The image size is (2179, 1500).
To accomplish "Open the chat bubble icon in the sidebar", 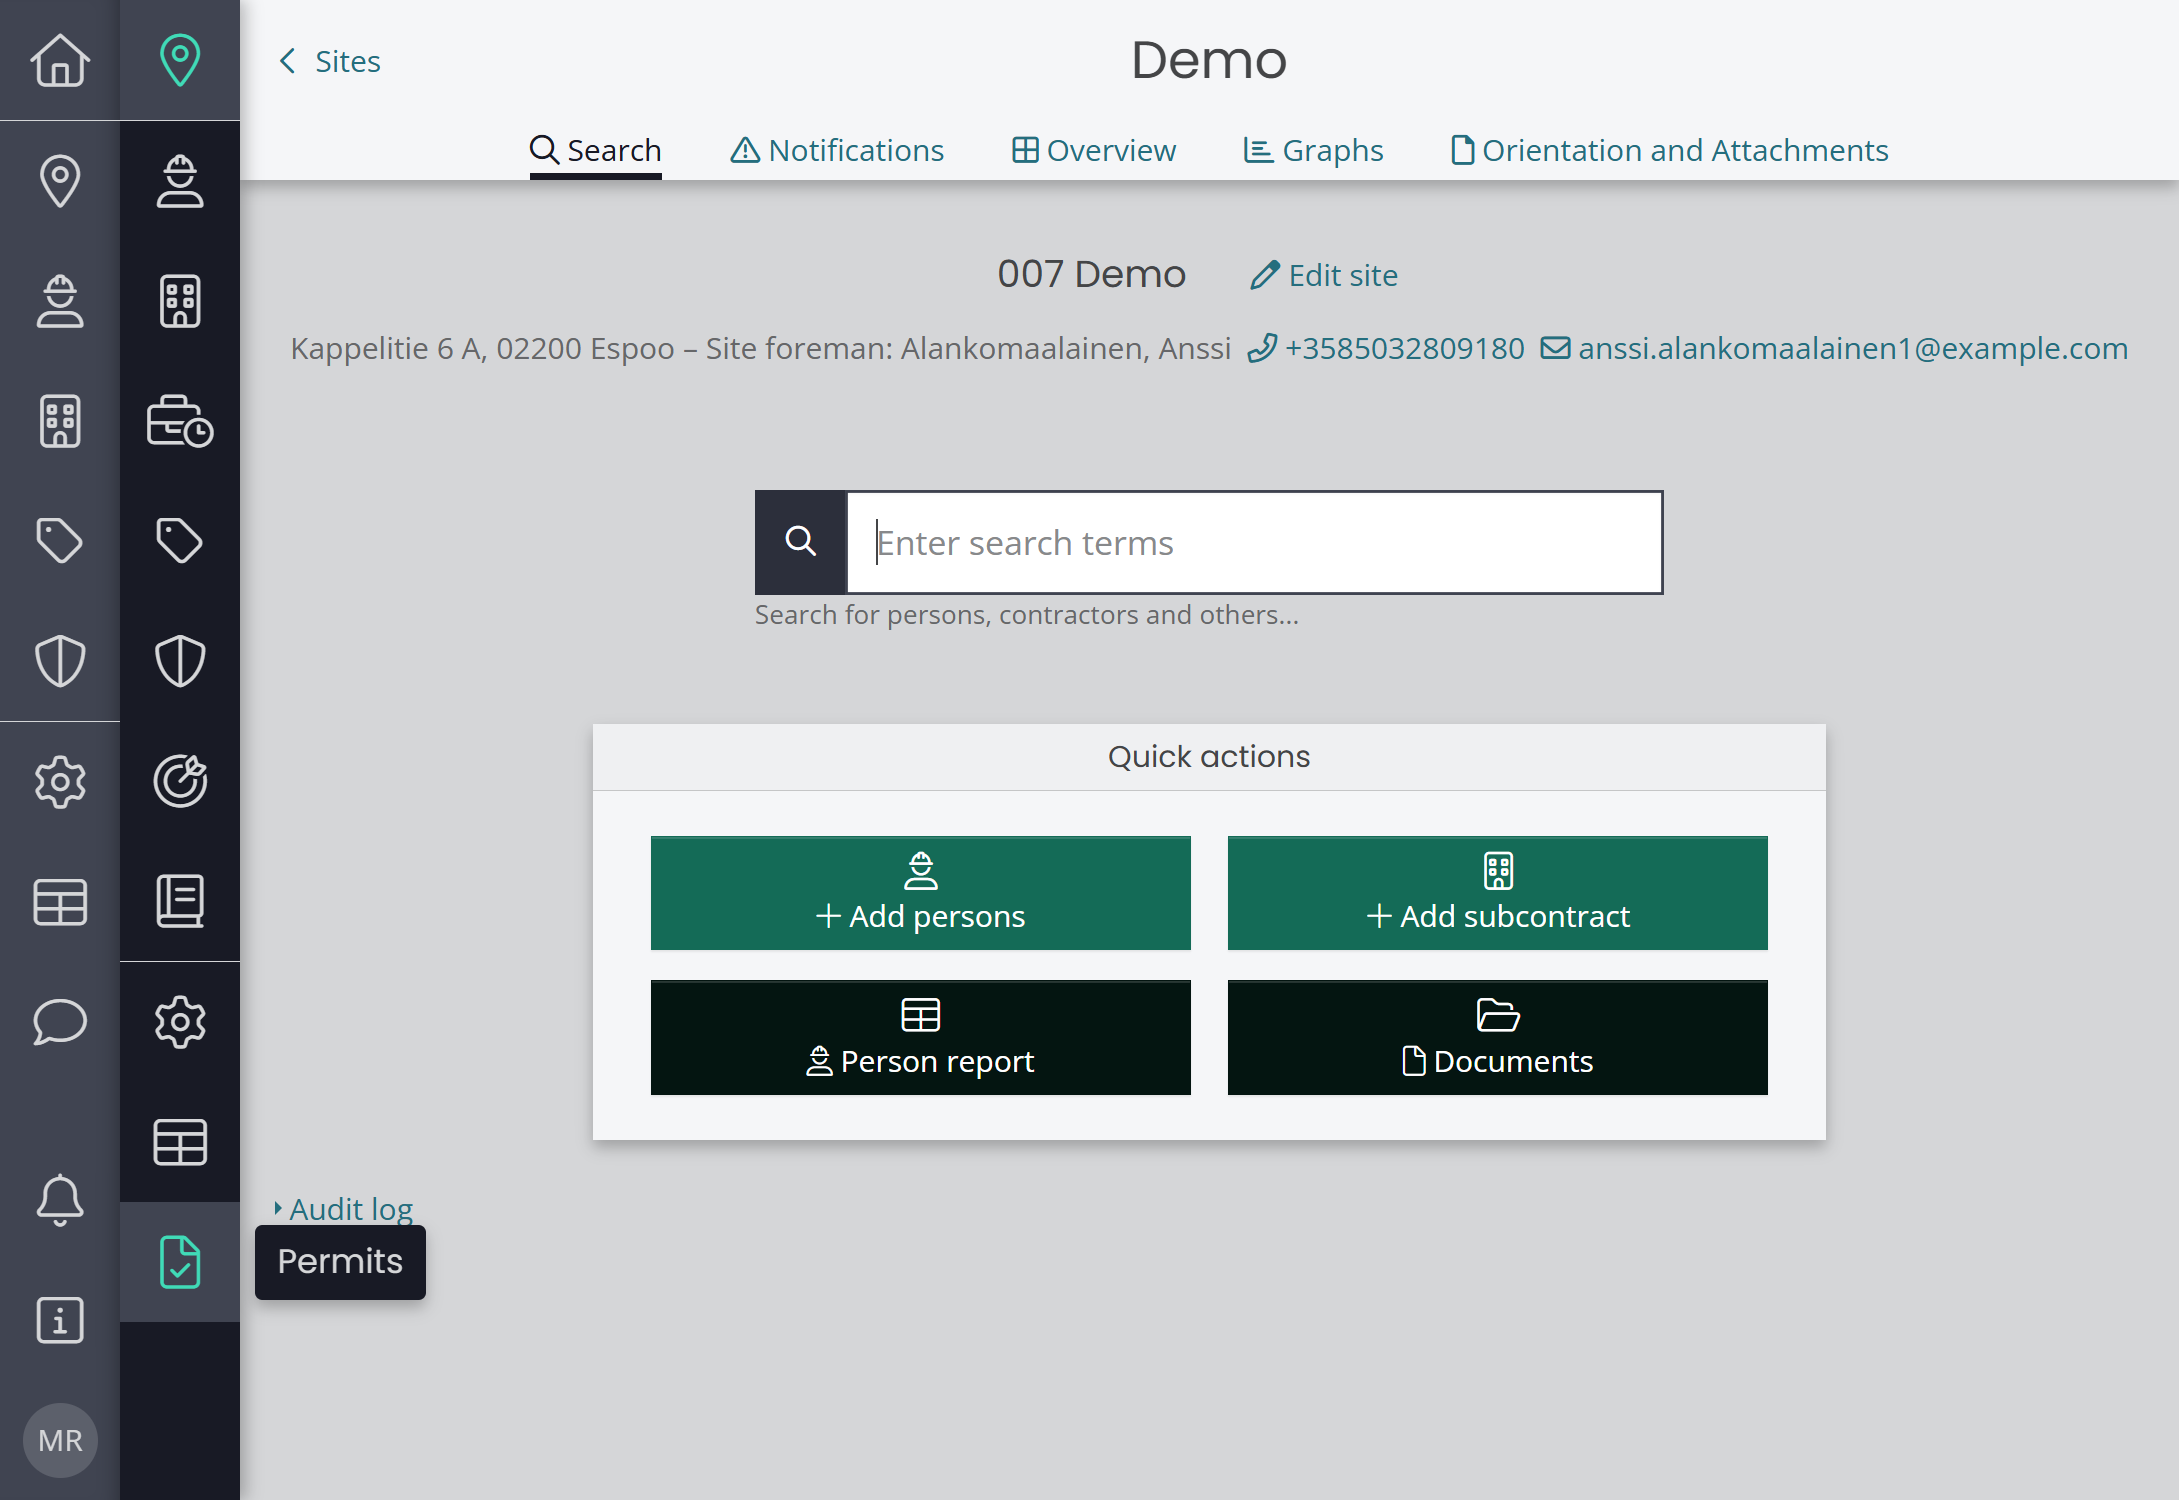I will pos(60,1022).
